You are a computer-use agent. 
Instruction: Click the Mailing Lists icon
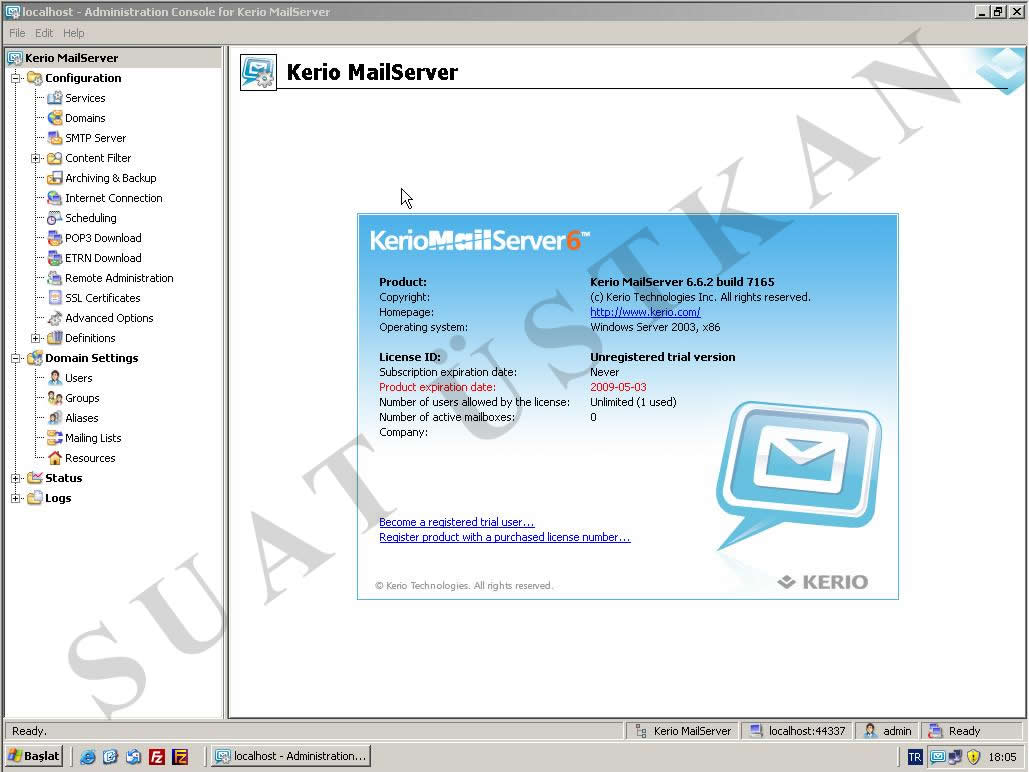(54, 439)
